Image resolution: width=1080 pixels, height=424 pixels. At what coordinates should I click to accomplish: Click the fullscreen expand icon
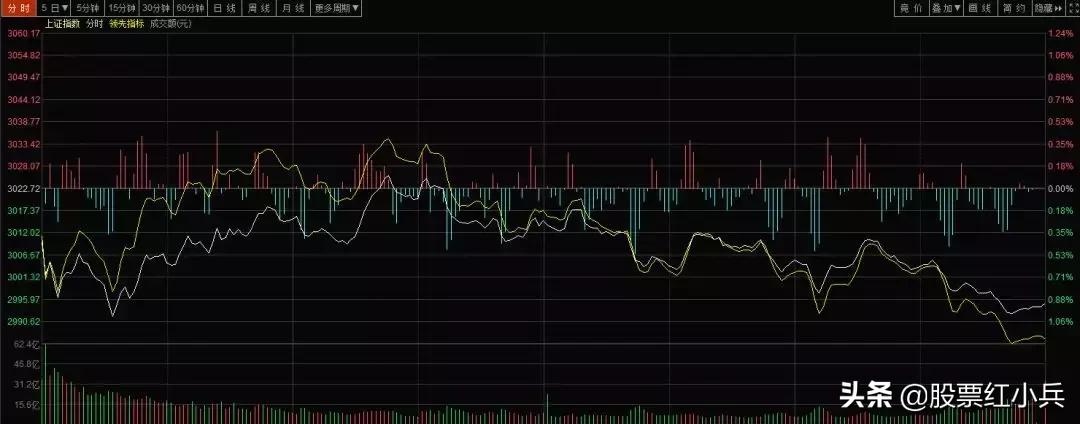[x=1072, y=8]
